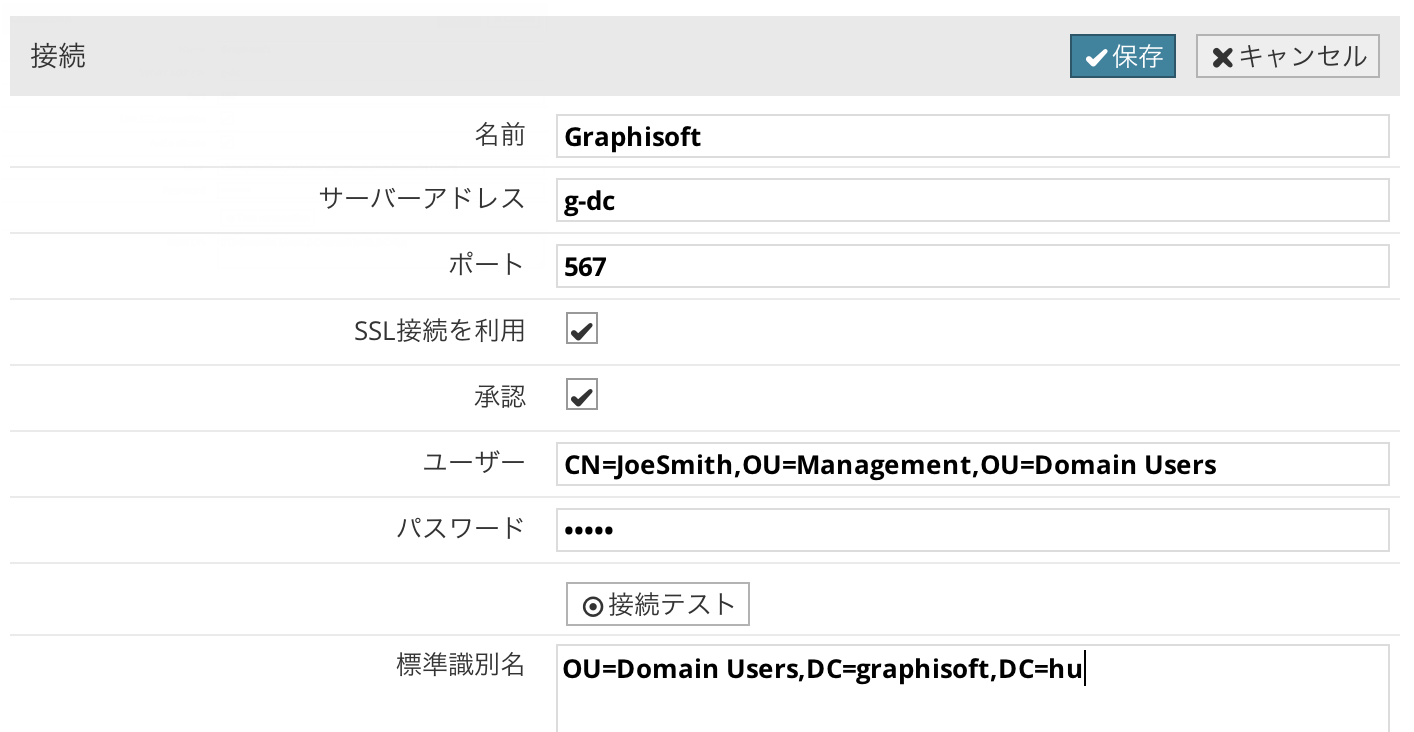Click the ポート label text
The width and height of the screenshot is (1414, 732).
coord(486,264)
